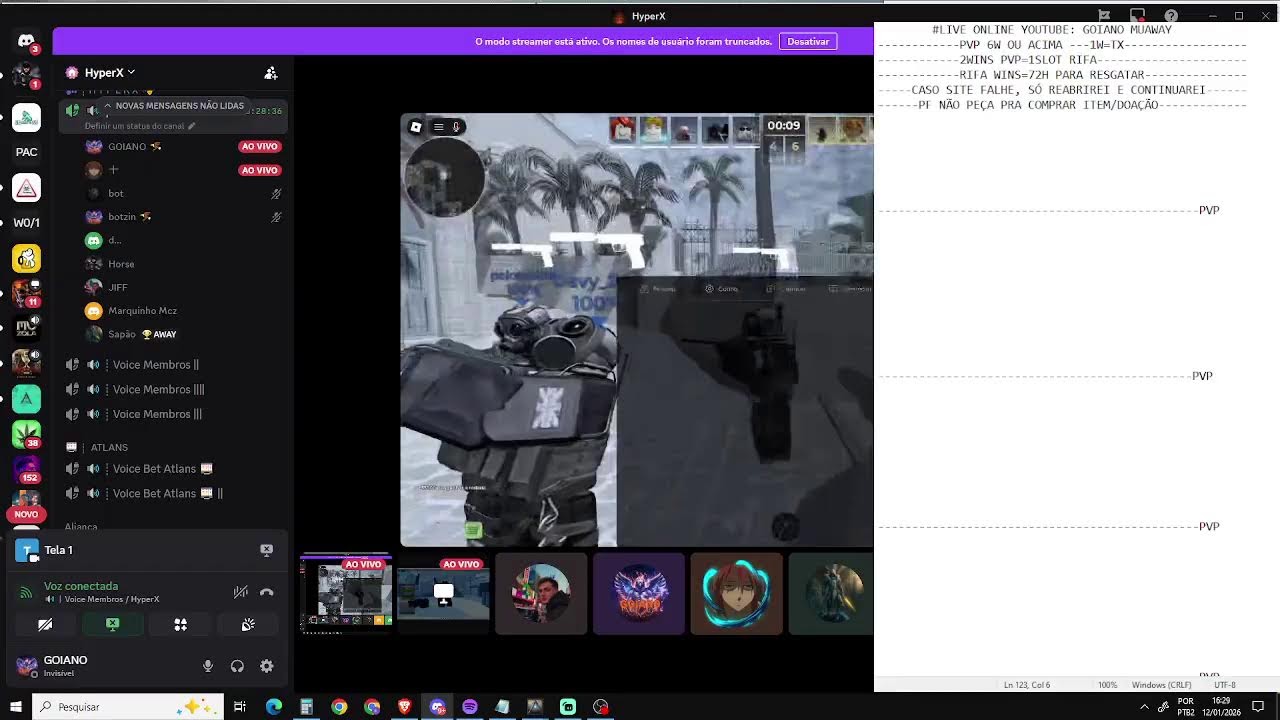Deafen headphones in user panel
1280x720 pixels.
coord(237,666)
